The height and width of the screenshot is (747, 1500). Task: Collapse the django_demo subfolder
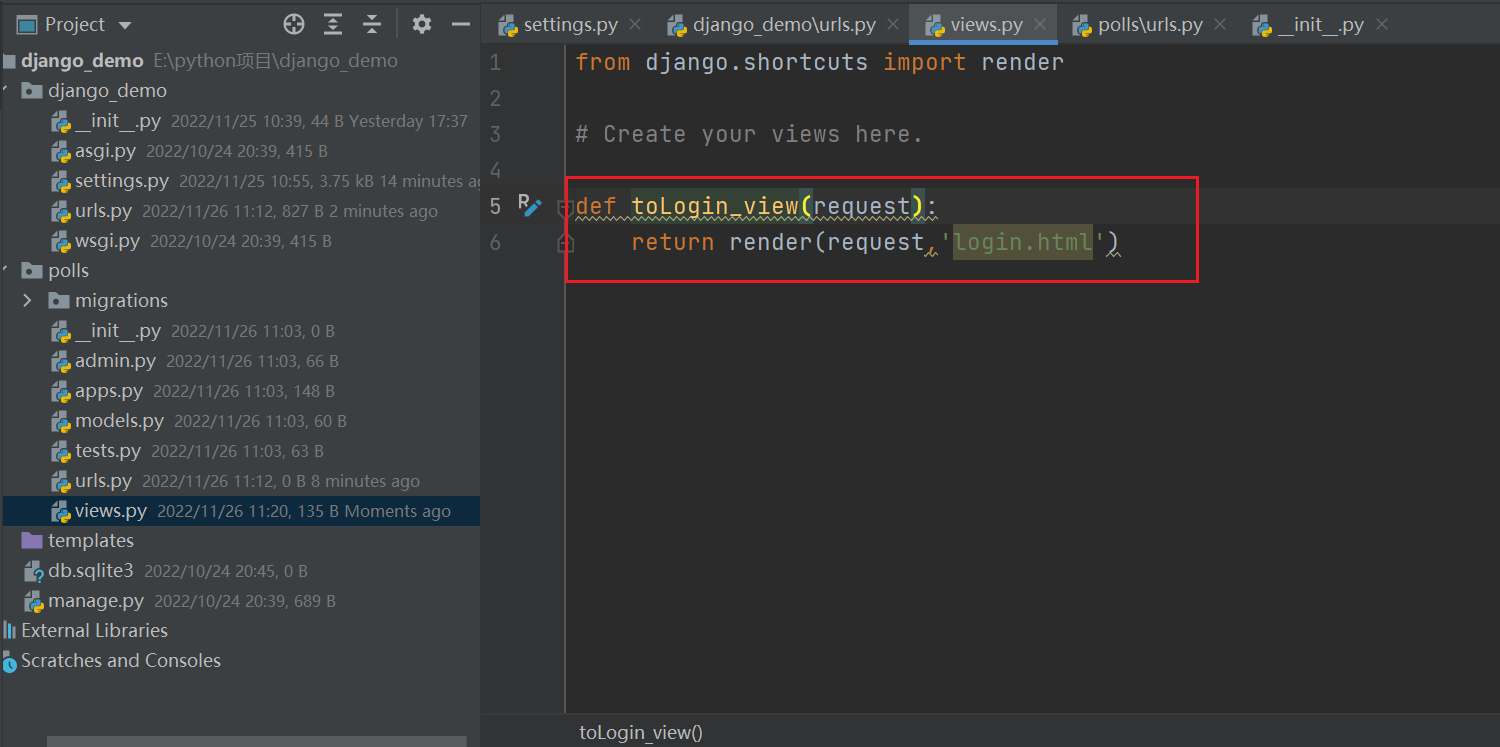point(5,91)
